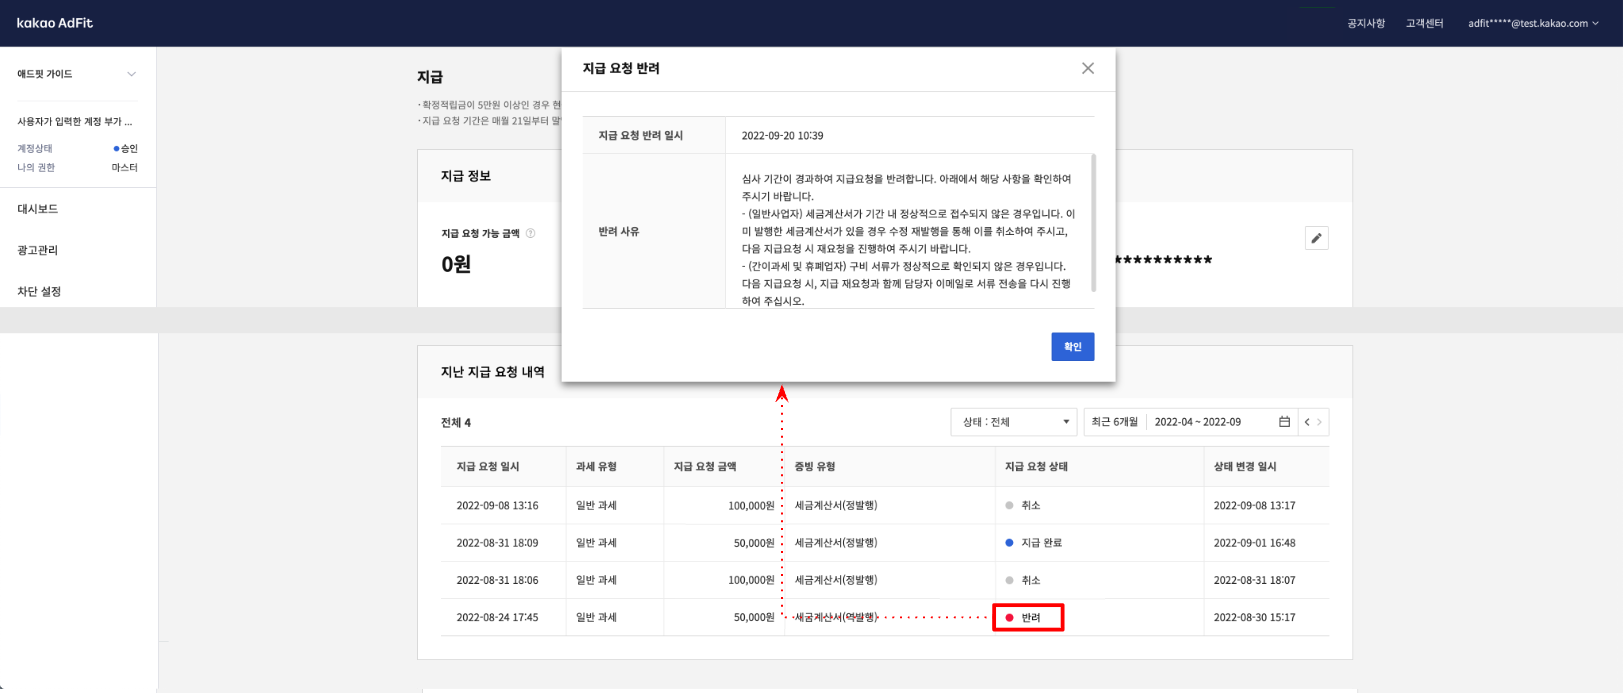Go to 대시보드 in sidebar

pyautogui.click(x=38, y=209)
